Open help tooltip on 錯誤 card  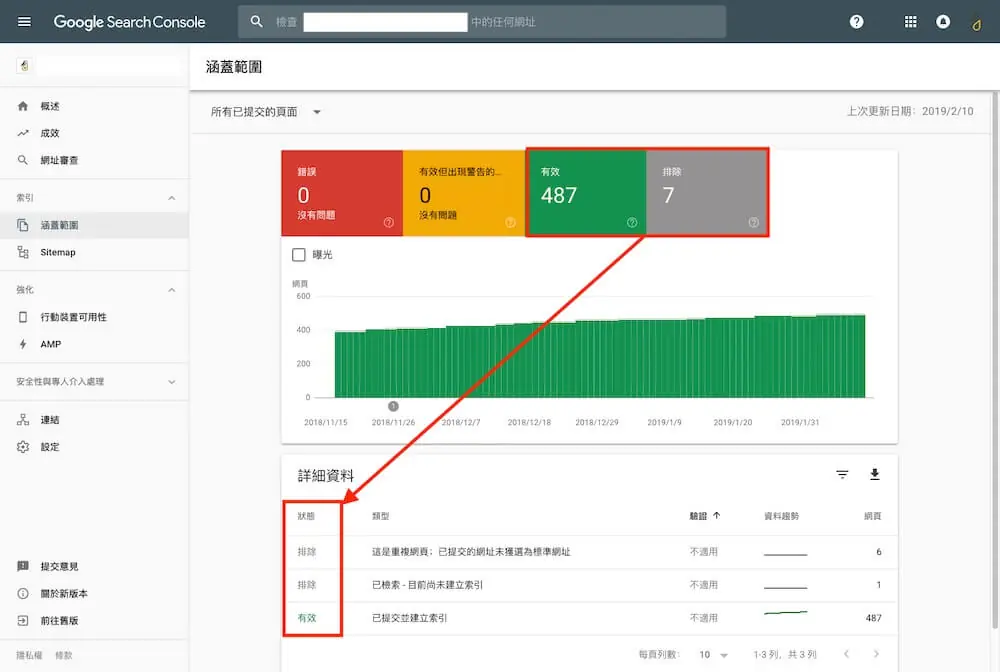coord(388,223)
